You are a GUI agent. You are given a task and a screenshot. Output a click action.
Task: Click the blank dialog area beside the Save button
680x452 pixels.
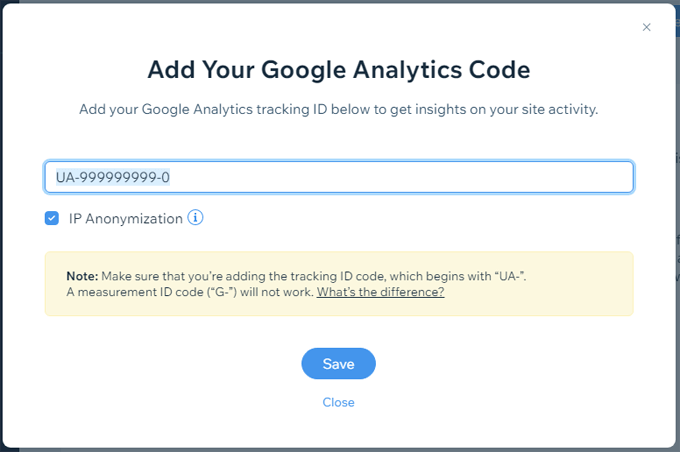500,364
